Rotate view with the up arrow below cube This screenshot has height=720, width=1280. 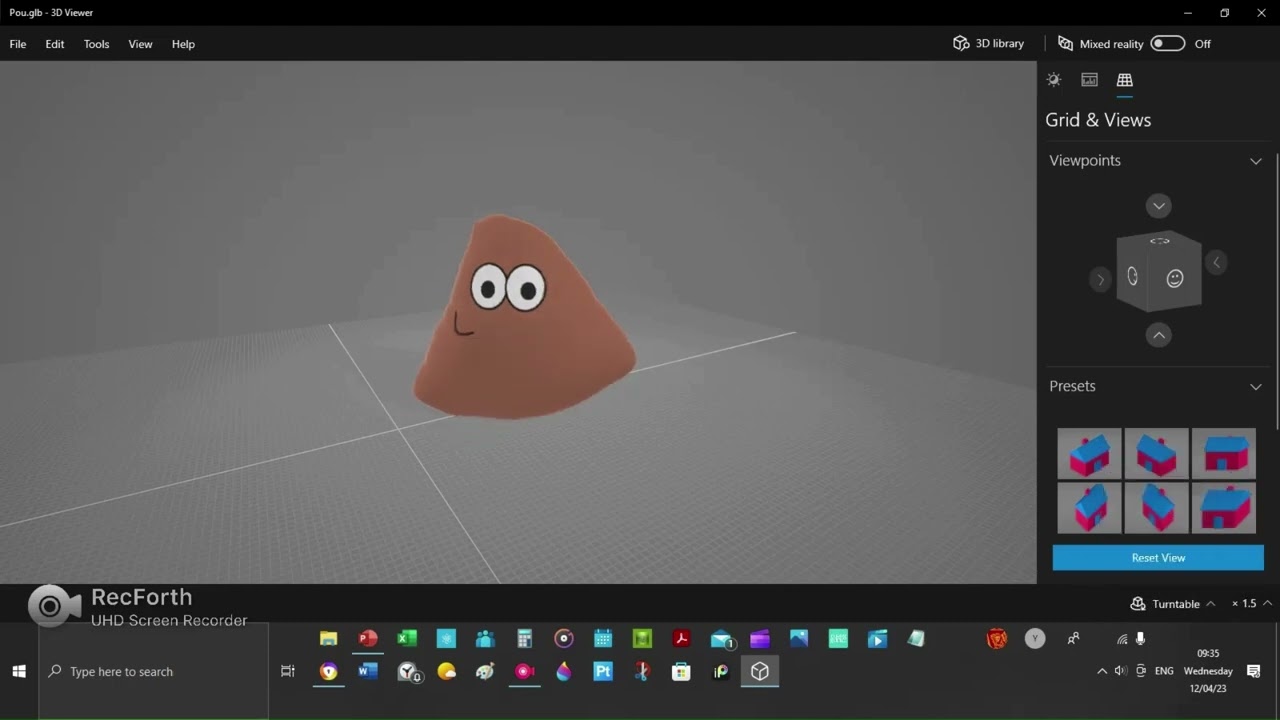[1159, 335]
